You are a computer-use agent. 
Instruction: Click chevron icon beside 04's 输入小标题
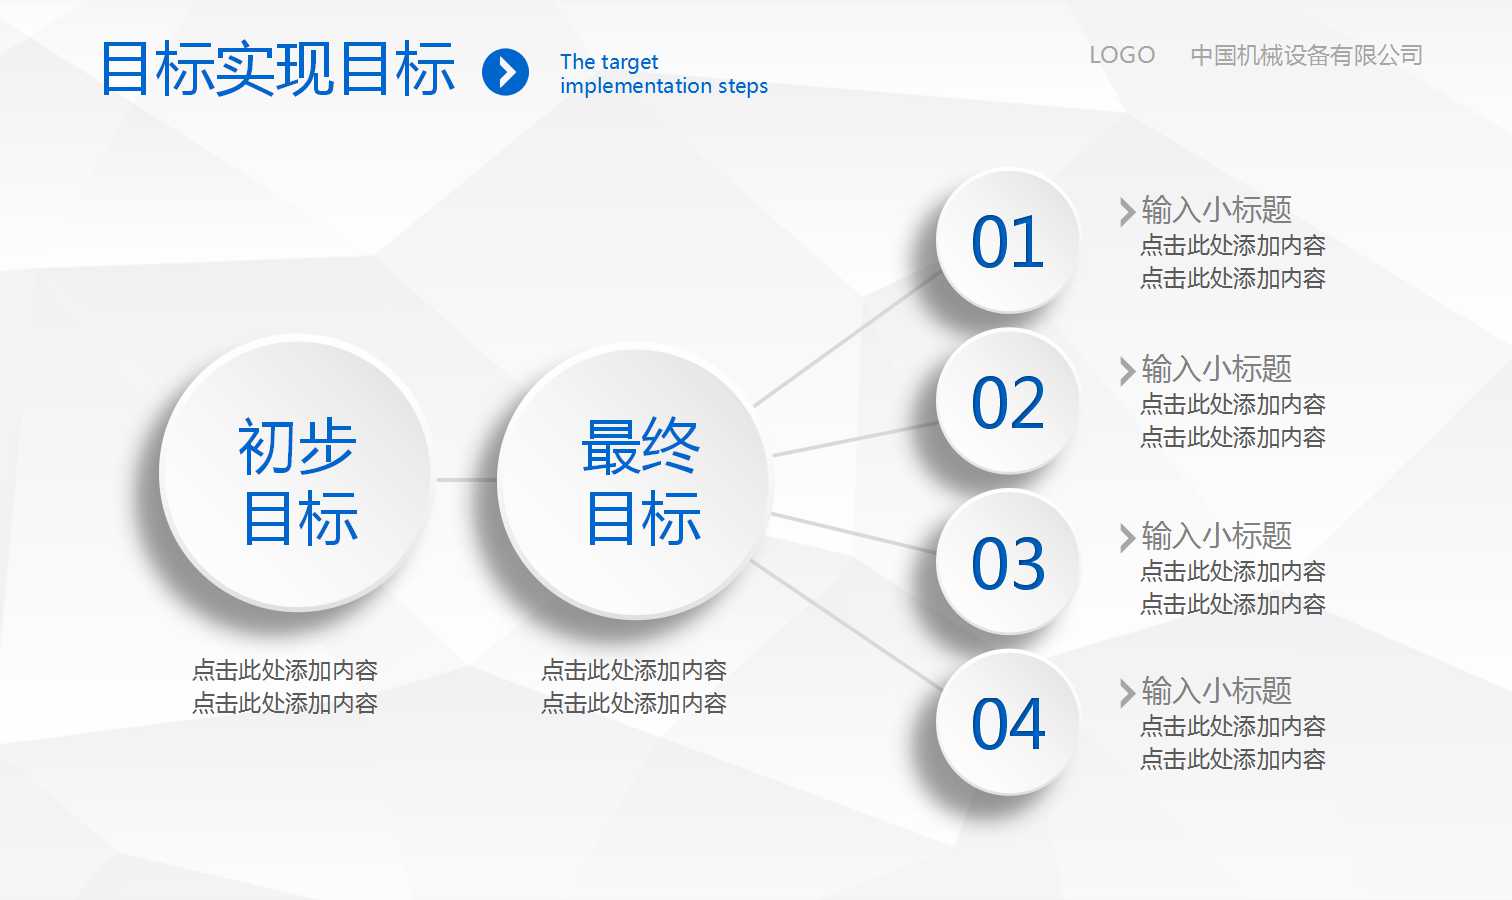pos(1128,692)
